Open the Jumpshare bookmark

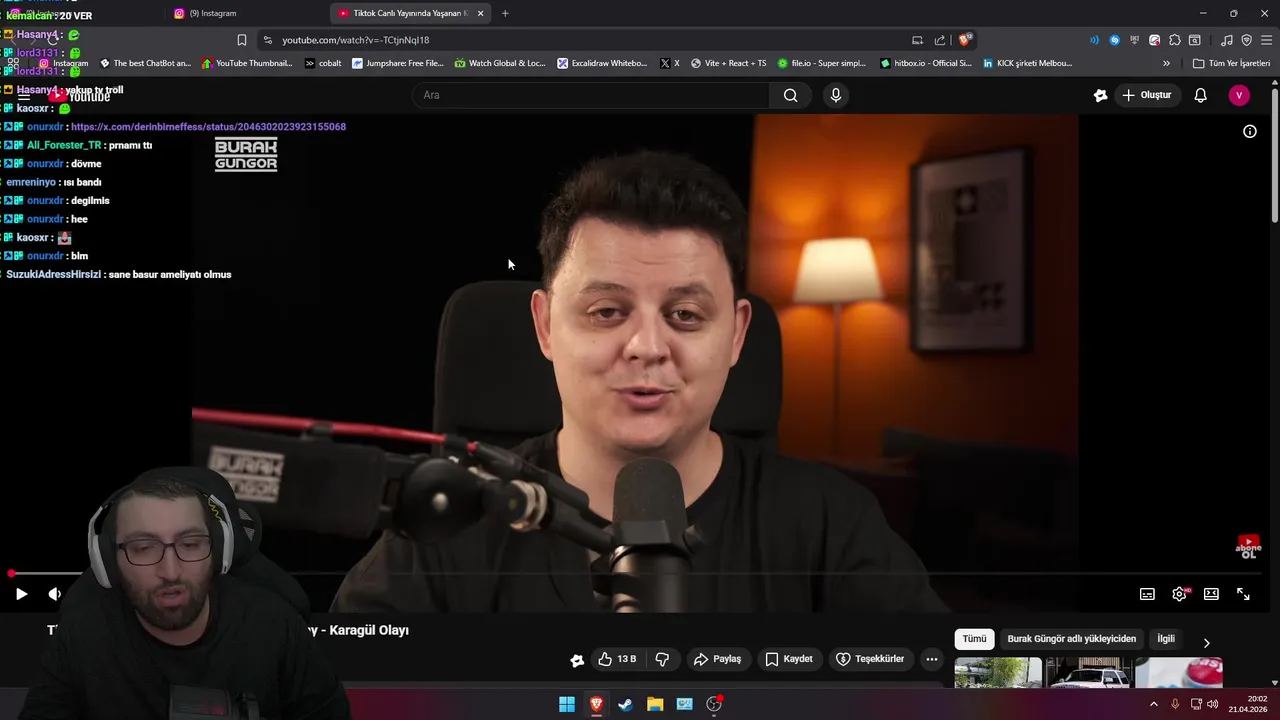click(x=398, y=63)
